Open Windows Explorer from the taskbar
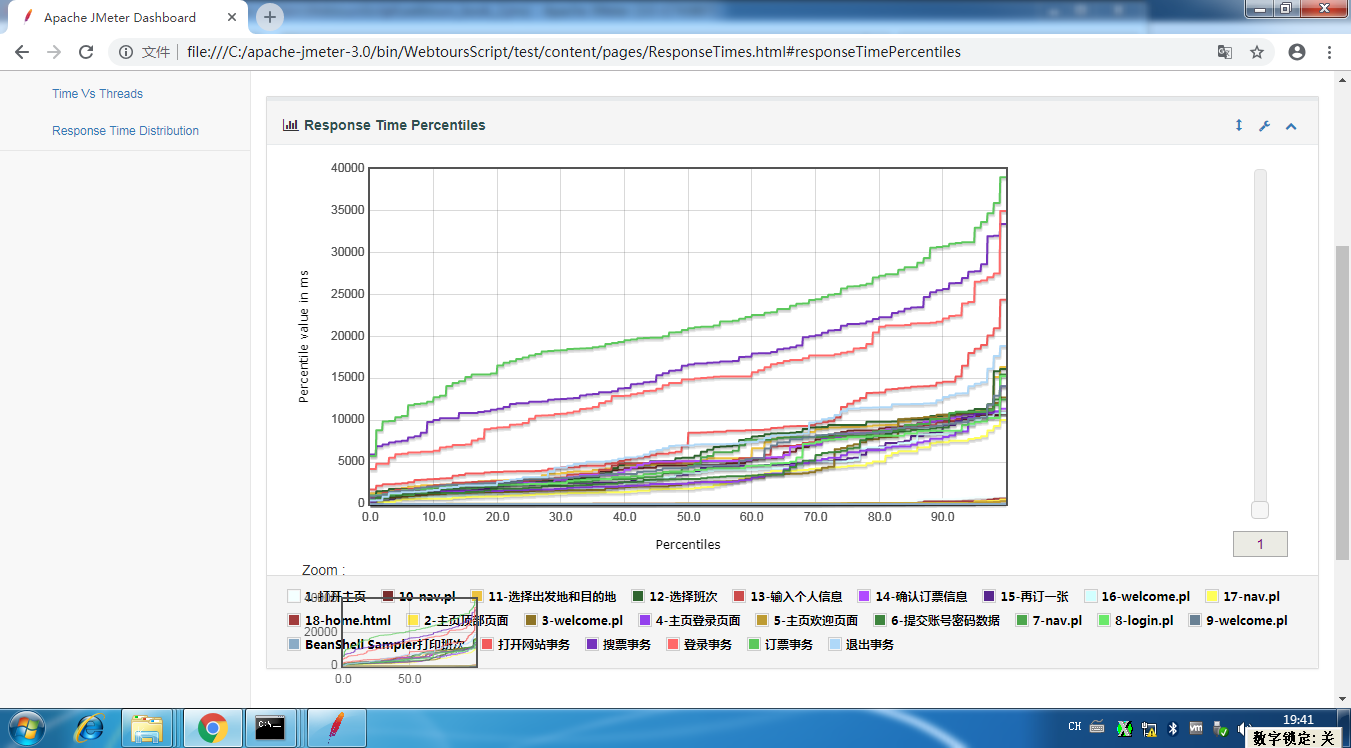 pos(148,728)
